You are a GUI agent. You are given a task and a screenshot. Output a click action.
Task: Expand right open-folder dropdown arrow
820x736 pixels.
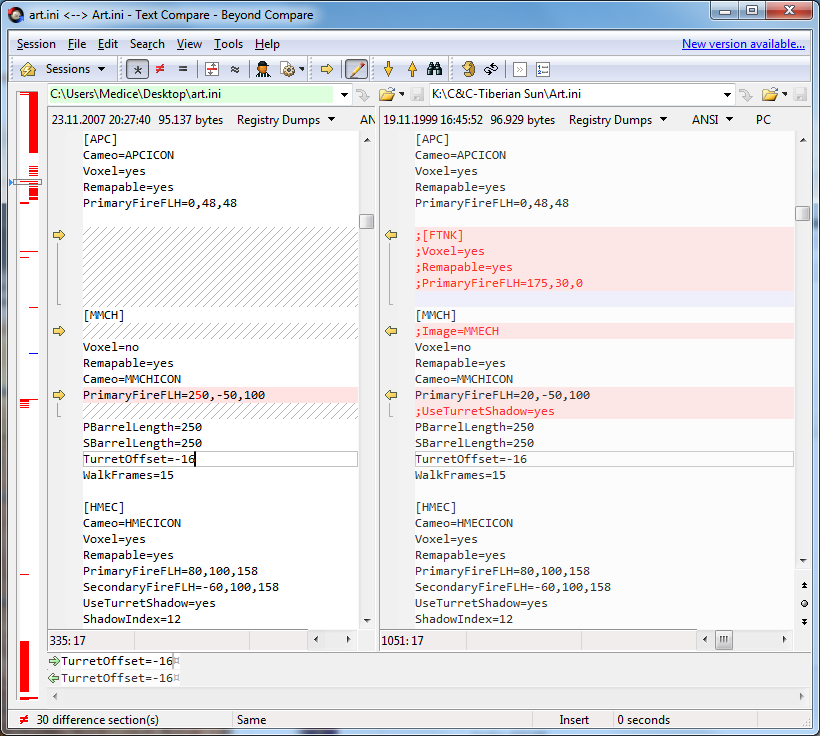[784, 95]
